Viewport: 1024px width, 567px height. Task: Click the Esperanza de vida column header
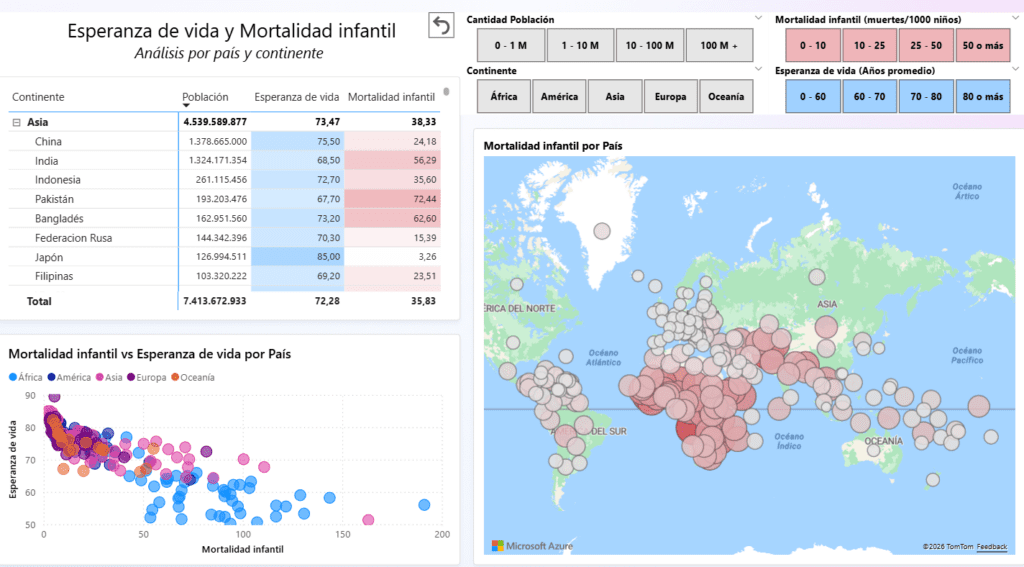coord(296,97)
